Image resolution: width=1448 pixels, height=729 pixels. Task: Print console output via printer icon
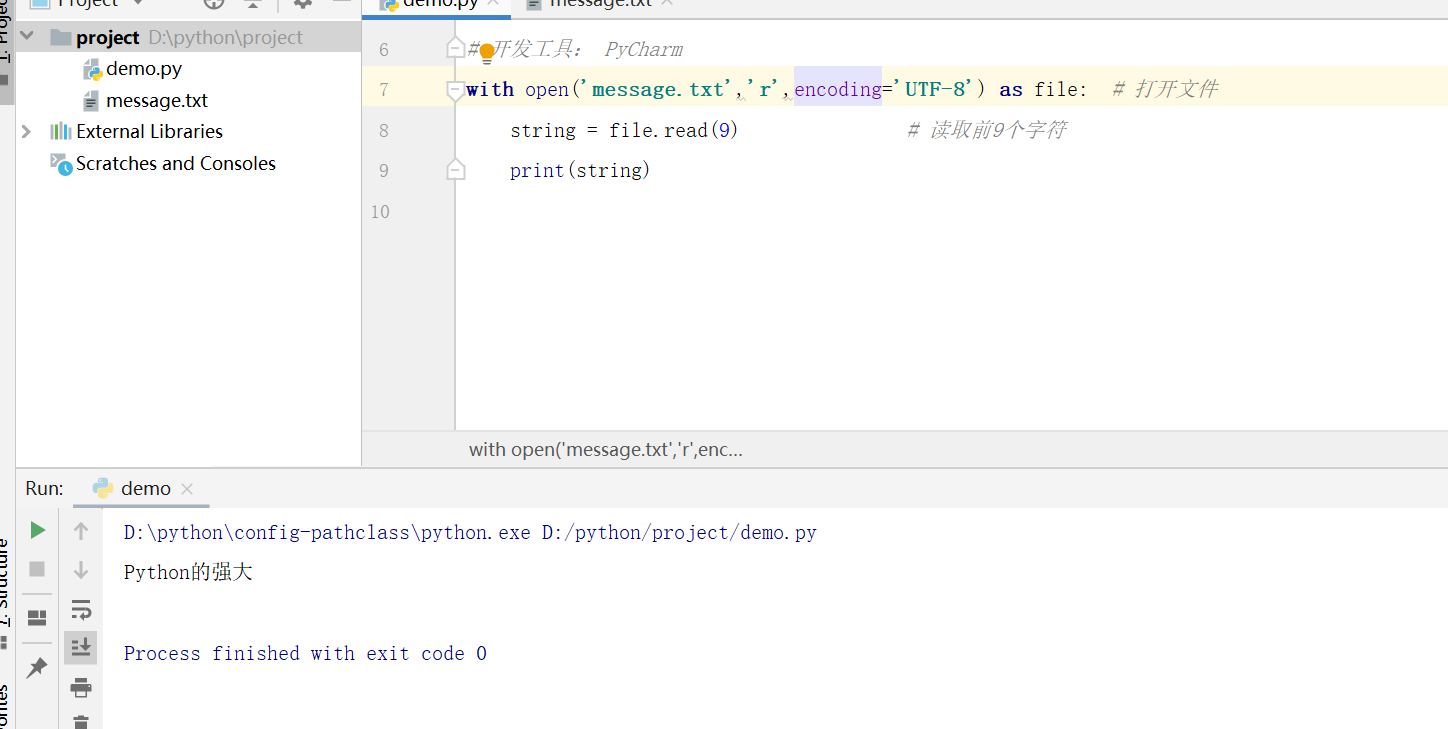[x=81, y=687]
